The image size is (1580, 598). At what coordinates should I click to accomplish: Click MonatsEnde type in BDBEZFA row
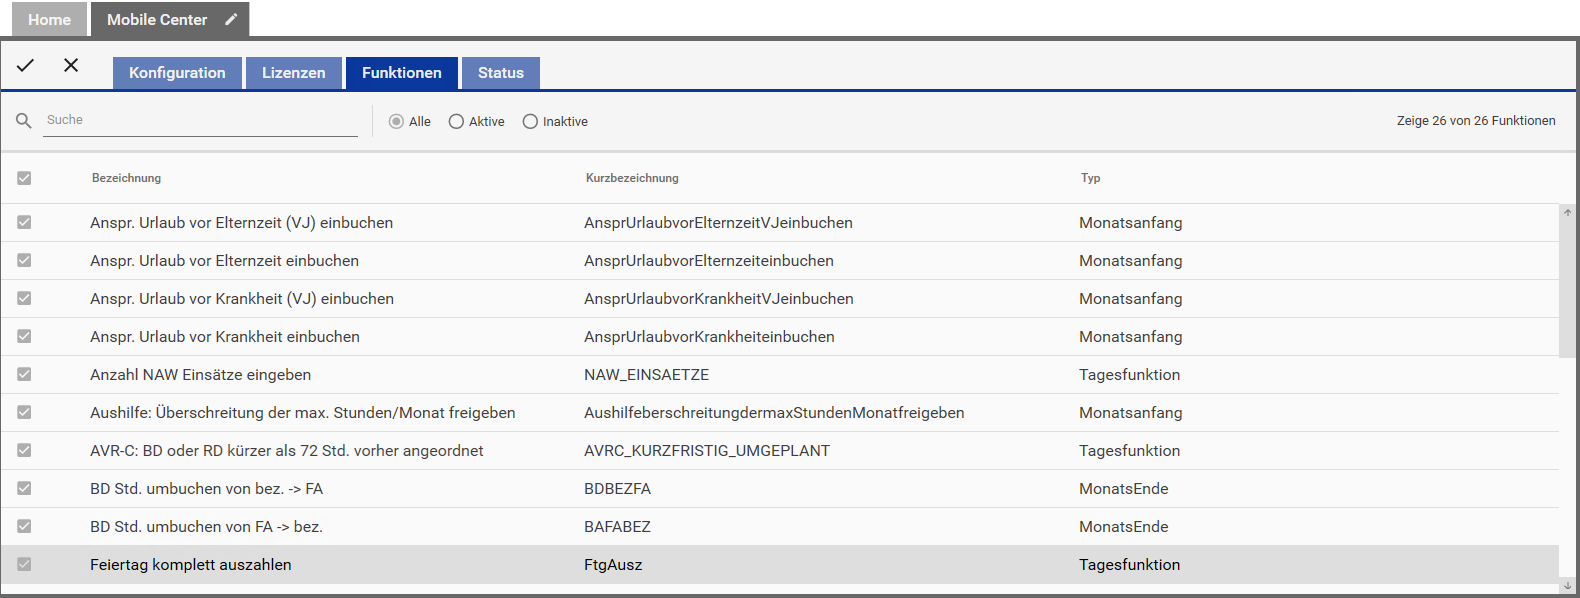[1123, 489]
